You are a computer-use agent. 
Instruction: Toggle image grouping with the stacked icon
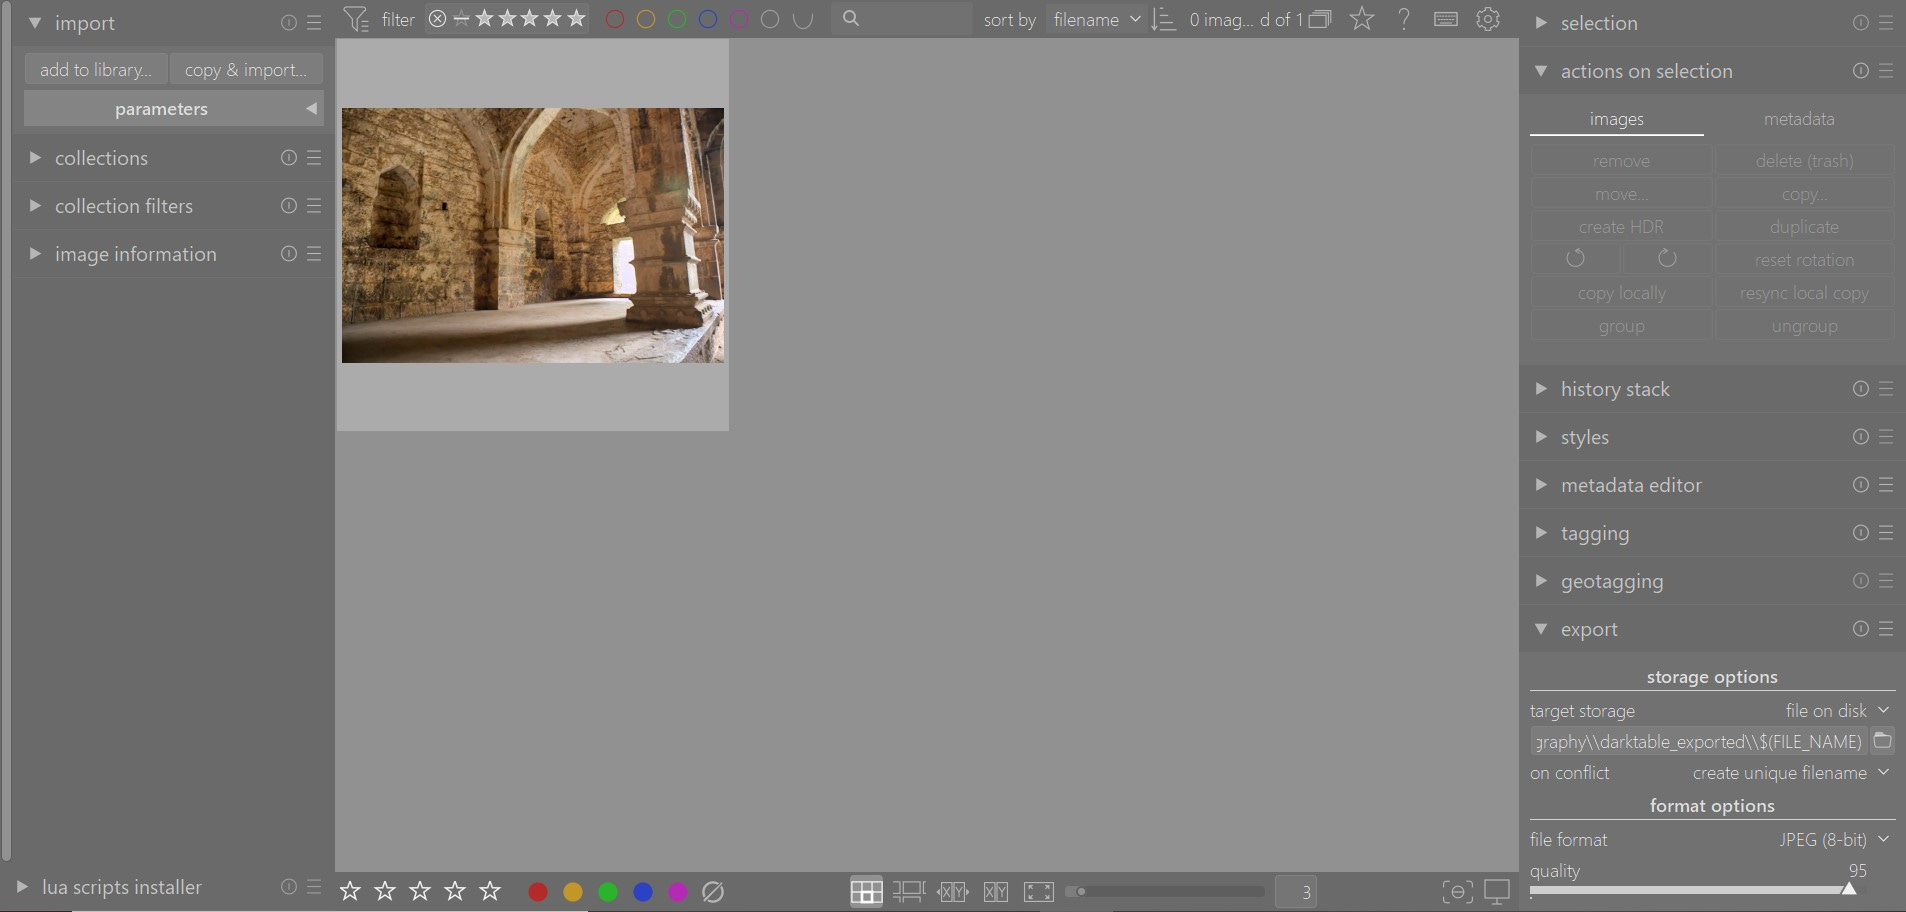(1320, 19)
